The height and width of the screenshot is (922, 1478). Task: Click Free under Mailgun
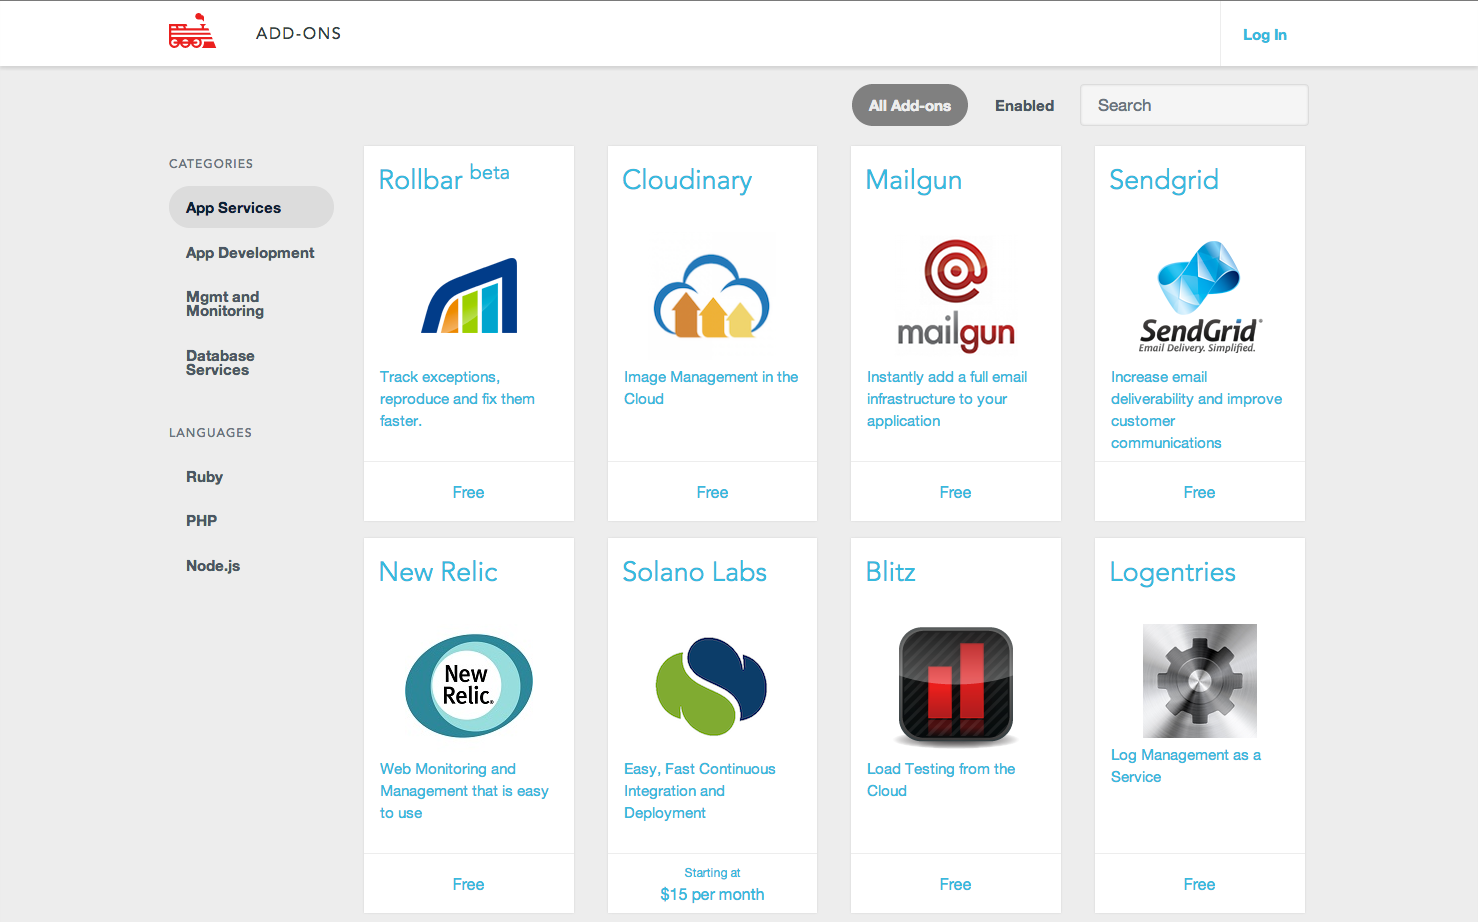(x=955, y=492)
